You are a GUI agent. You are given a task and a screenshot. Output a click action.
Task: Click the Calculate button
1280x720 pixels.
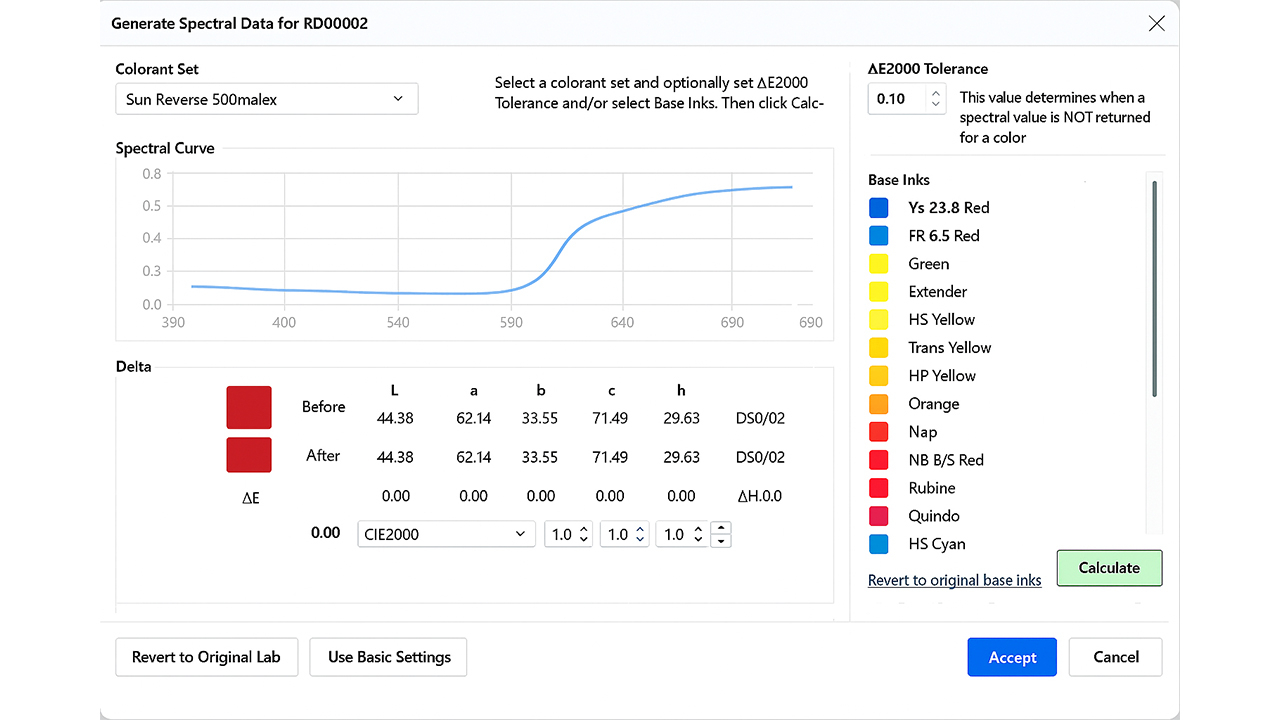(1109, 567)
